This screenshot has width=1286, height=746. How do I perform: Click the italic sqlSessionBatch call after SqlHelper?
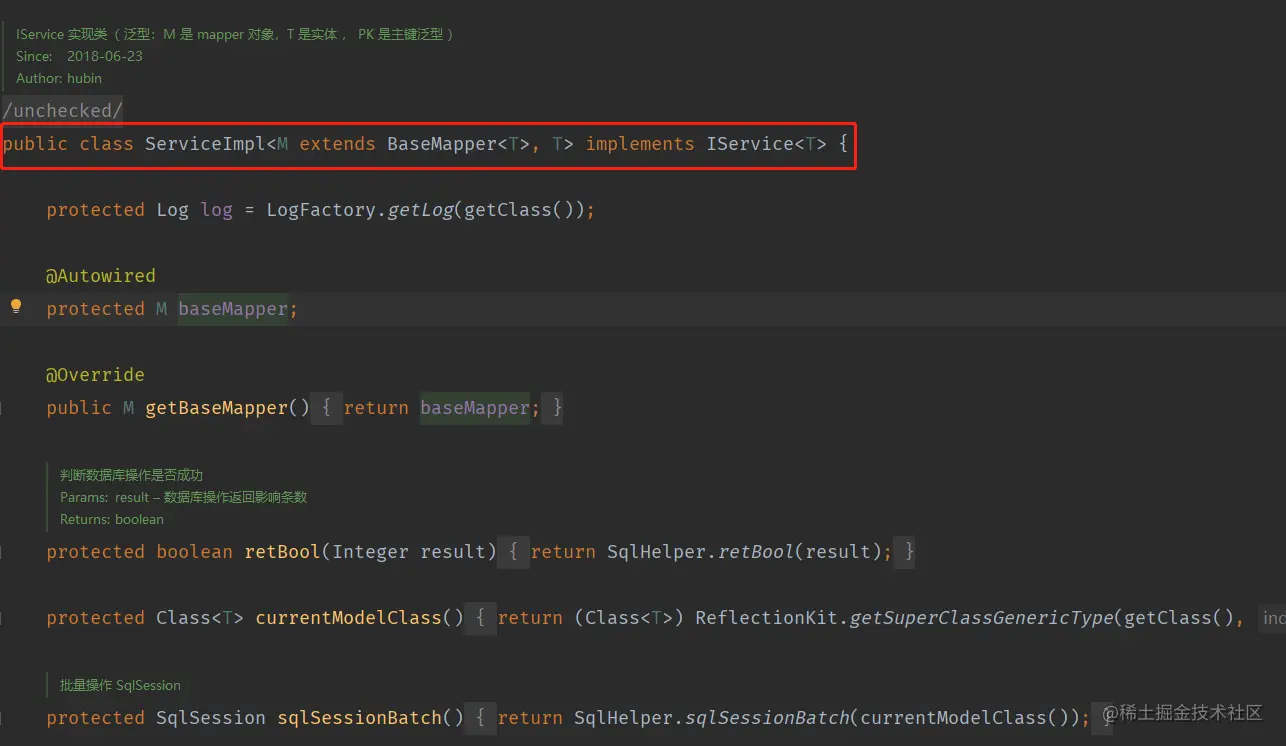(x=766, y=718)
